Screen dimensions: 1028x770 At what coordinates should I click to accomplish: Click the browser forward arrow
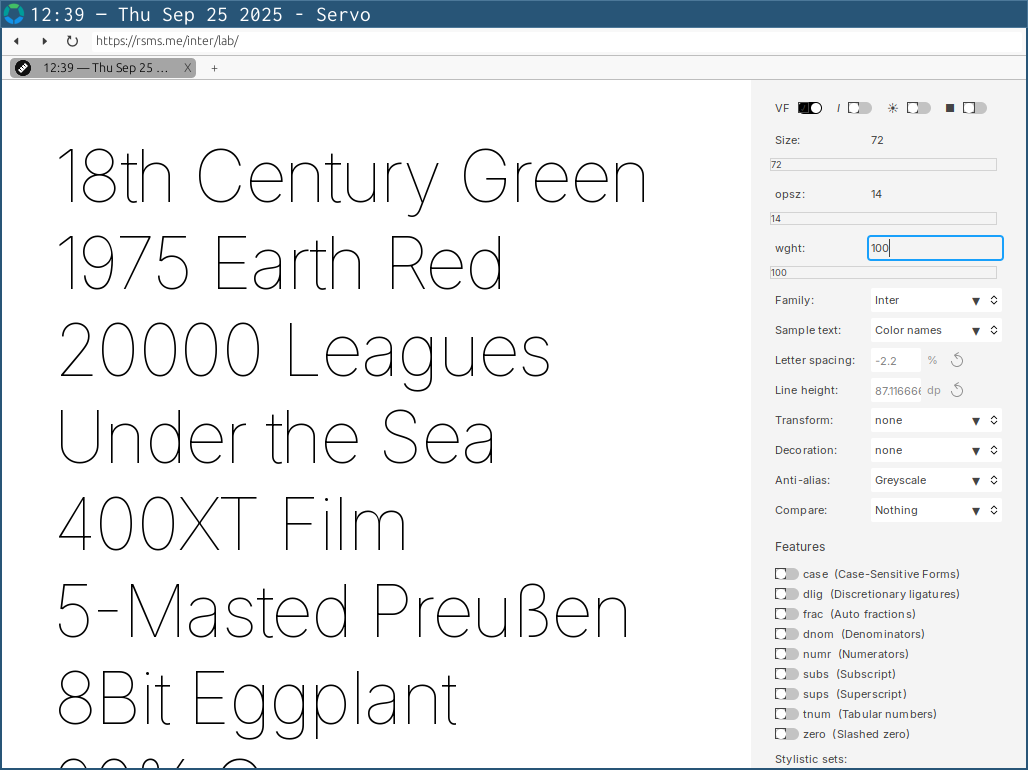[44, 41]
